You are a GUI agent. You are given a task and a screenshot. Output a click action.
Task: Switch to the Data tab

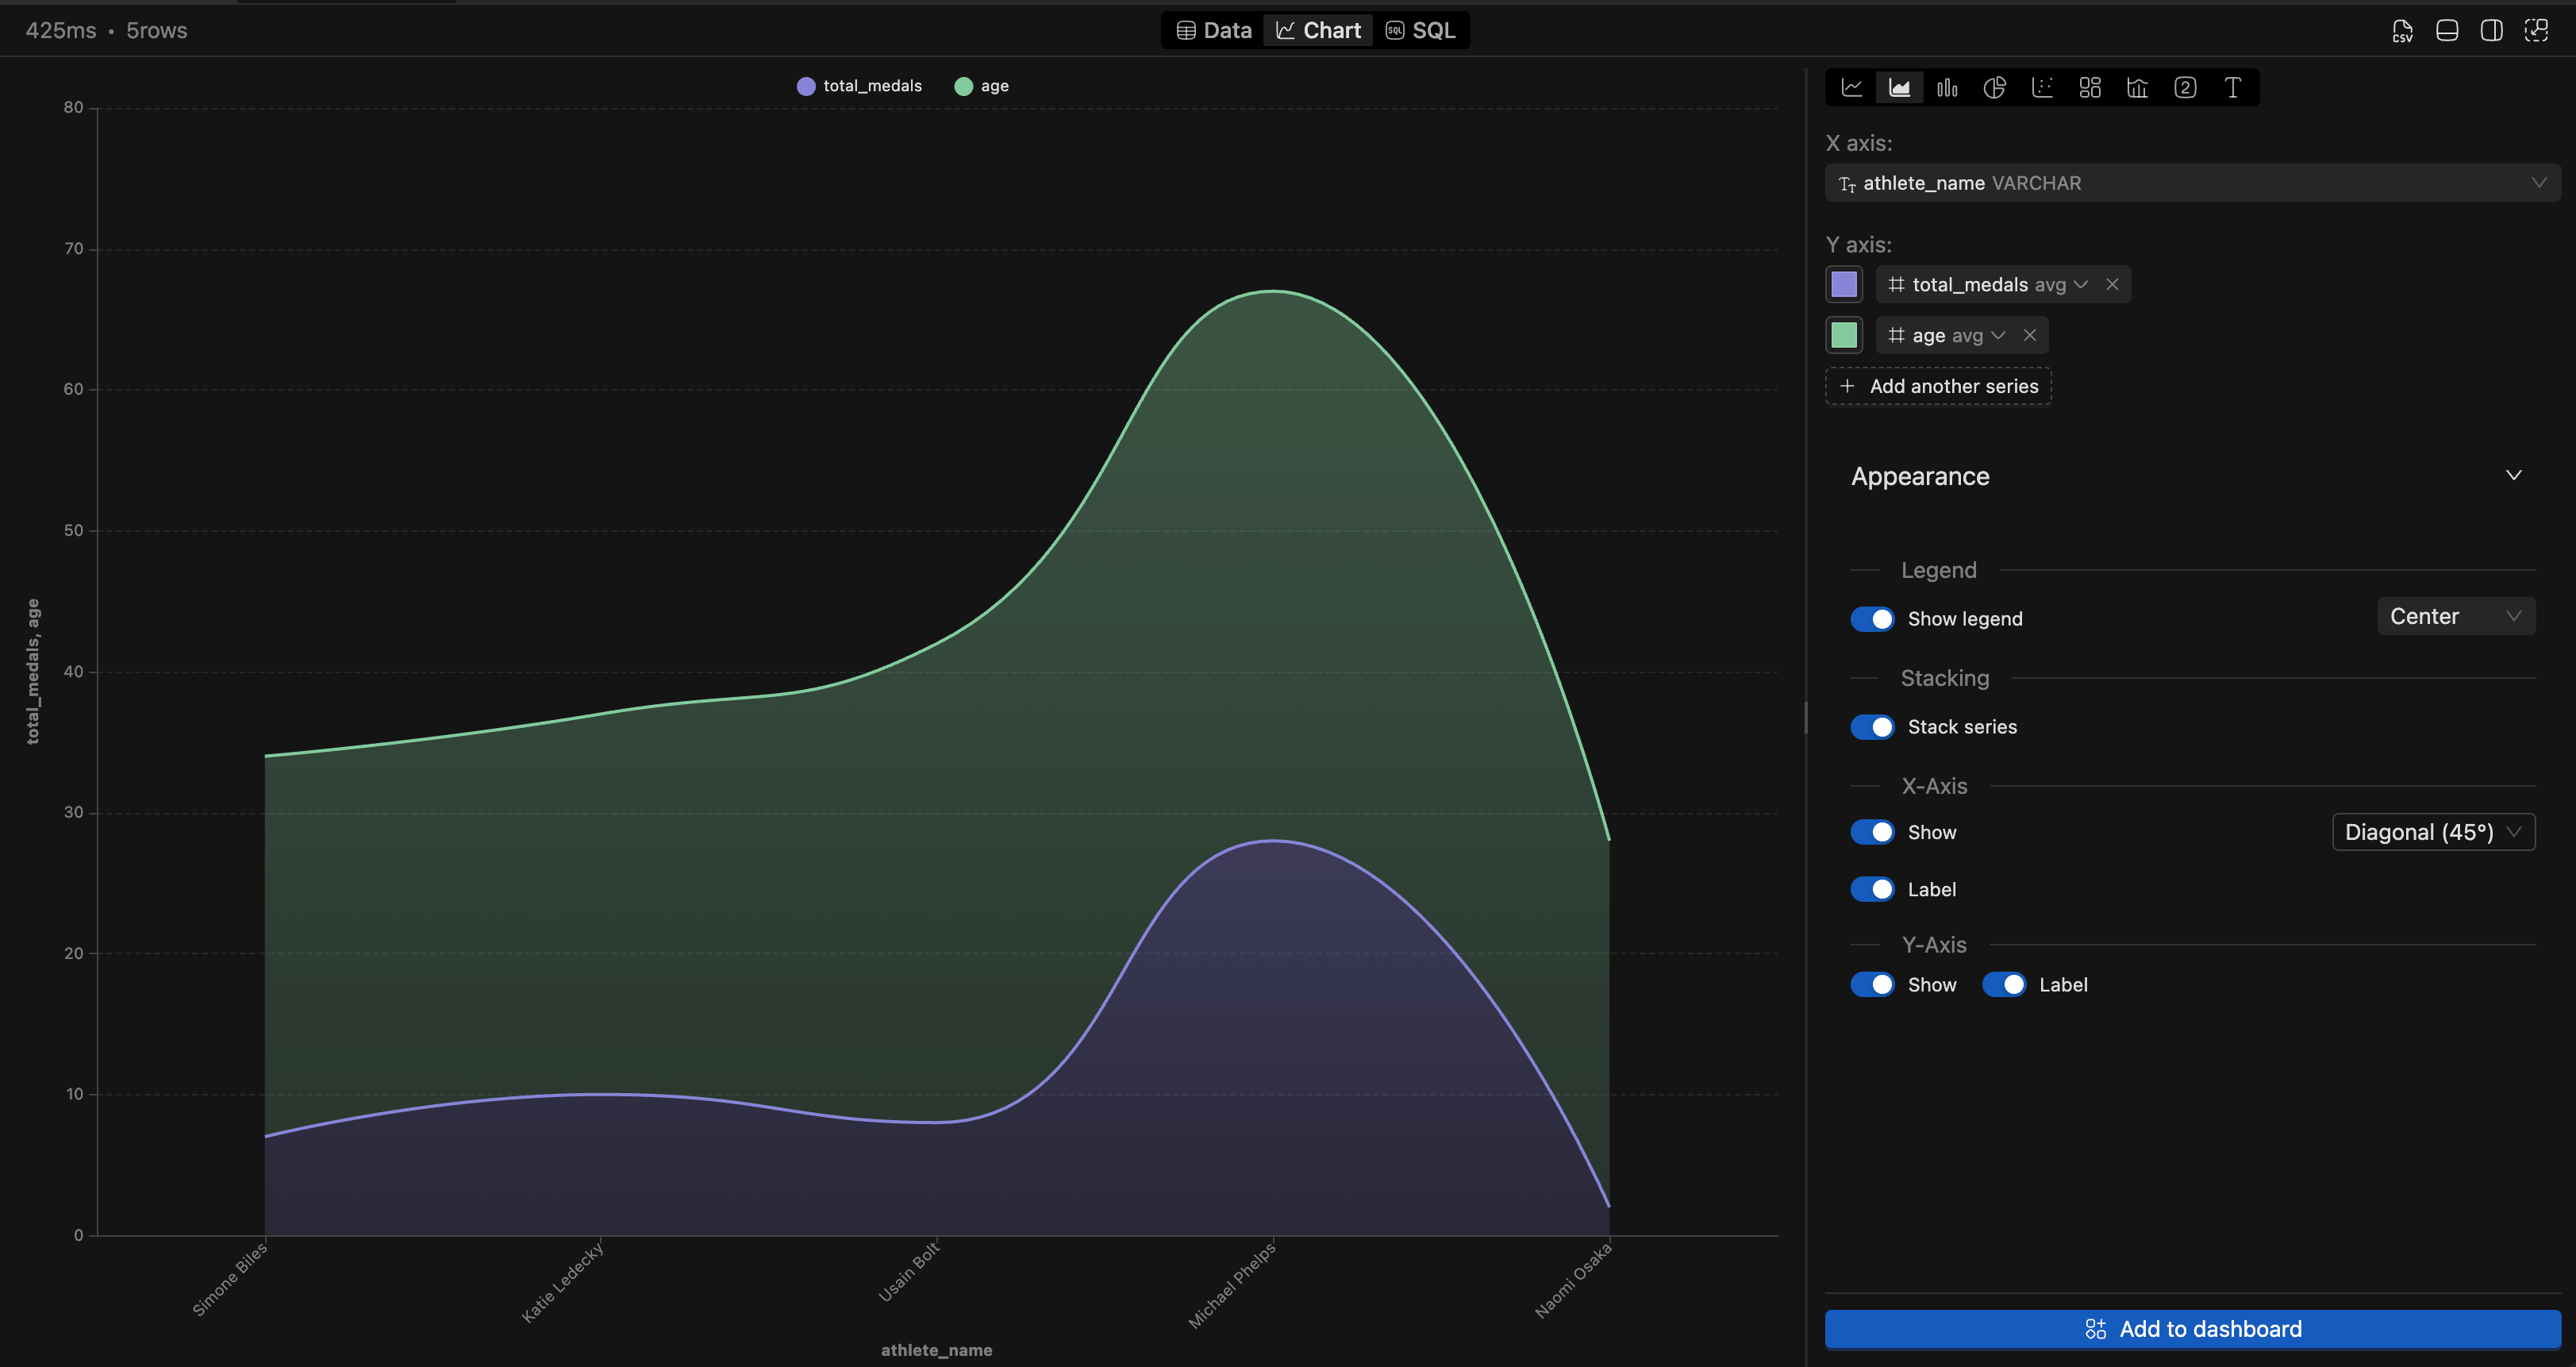tap(1214, 30)
